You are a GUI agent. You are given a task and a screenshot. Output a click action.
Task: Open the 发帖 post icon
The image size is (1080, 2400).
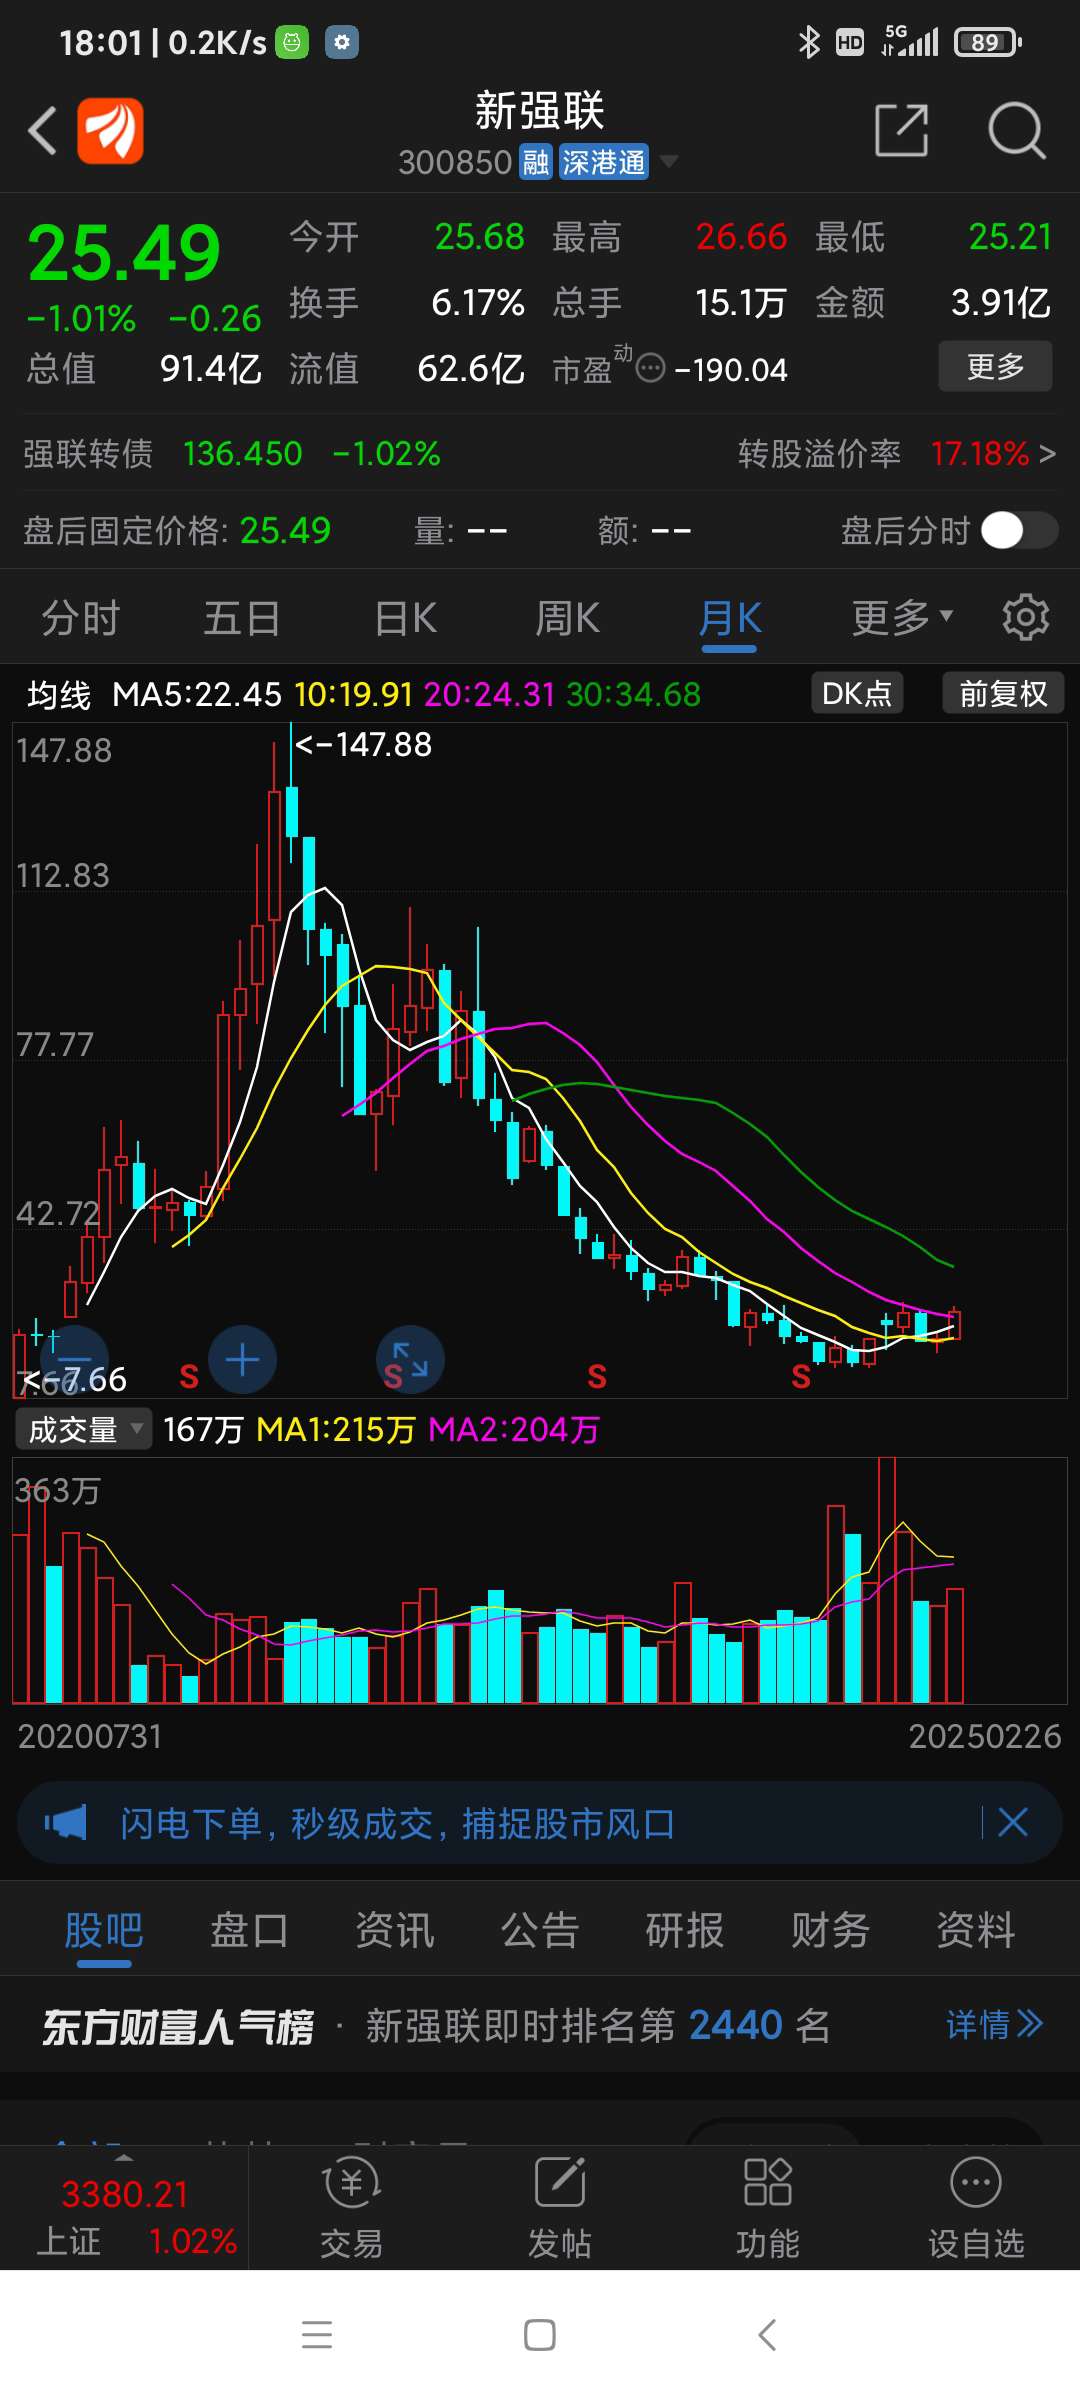[x=559, y=2209]
